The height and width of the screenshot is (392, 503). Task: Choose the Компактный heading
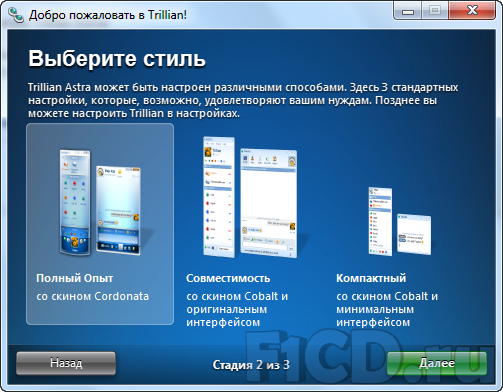(x=371, y=278)
